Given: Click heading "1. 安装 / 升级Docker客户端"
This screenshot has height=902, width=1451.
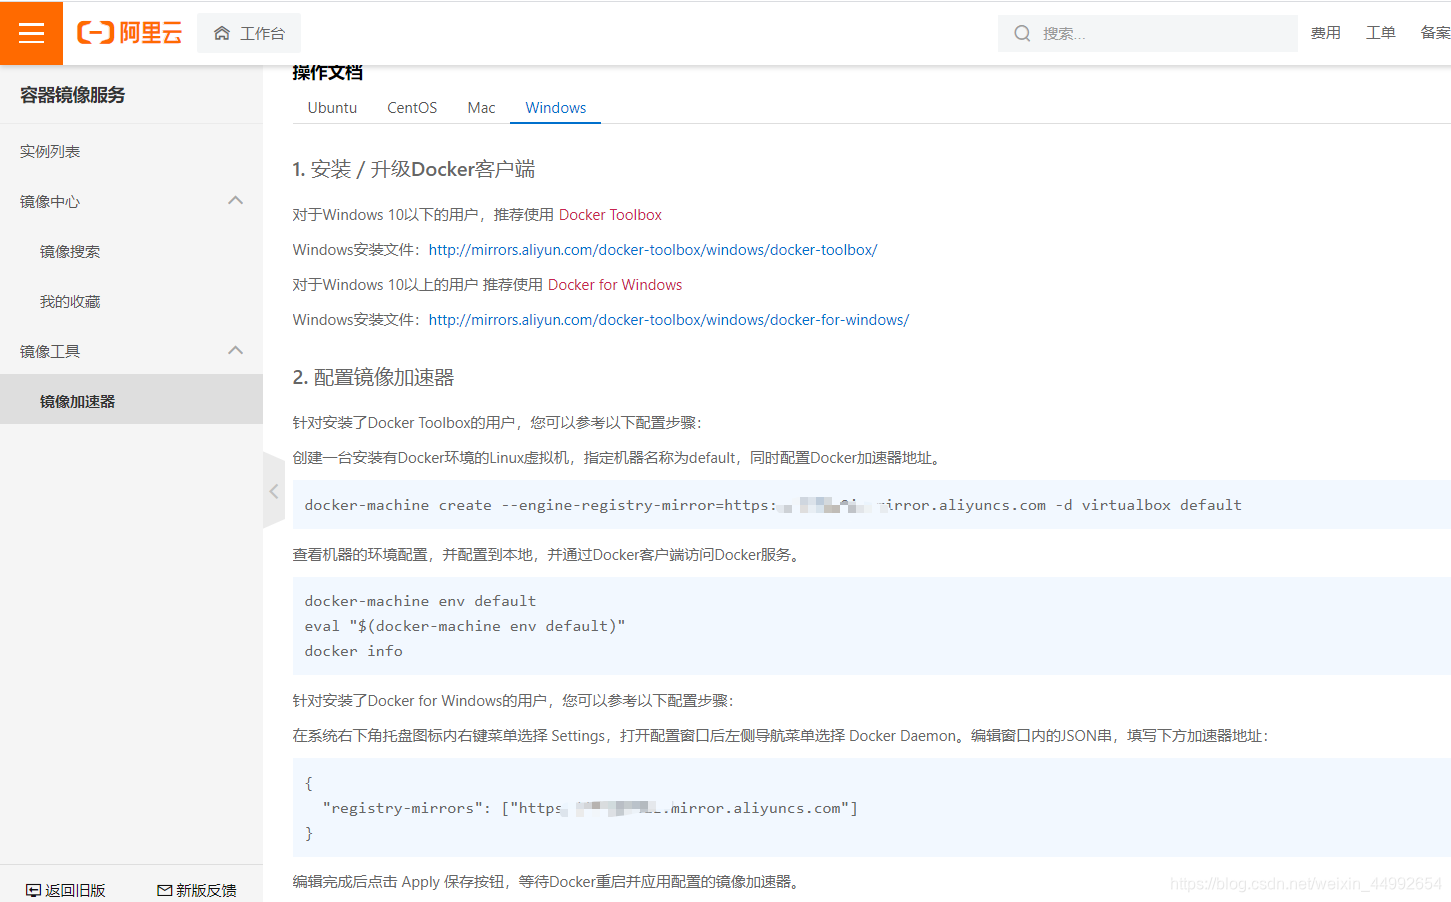Looking at the screenshot, I should point(413,169).
